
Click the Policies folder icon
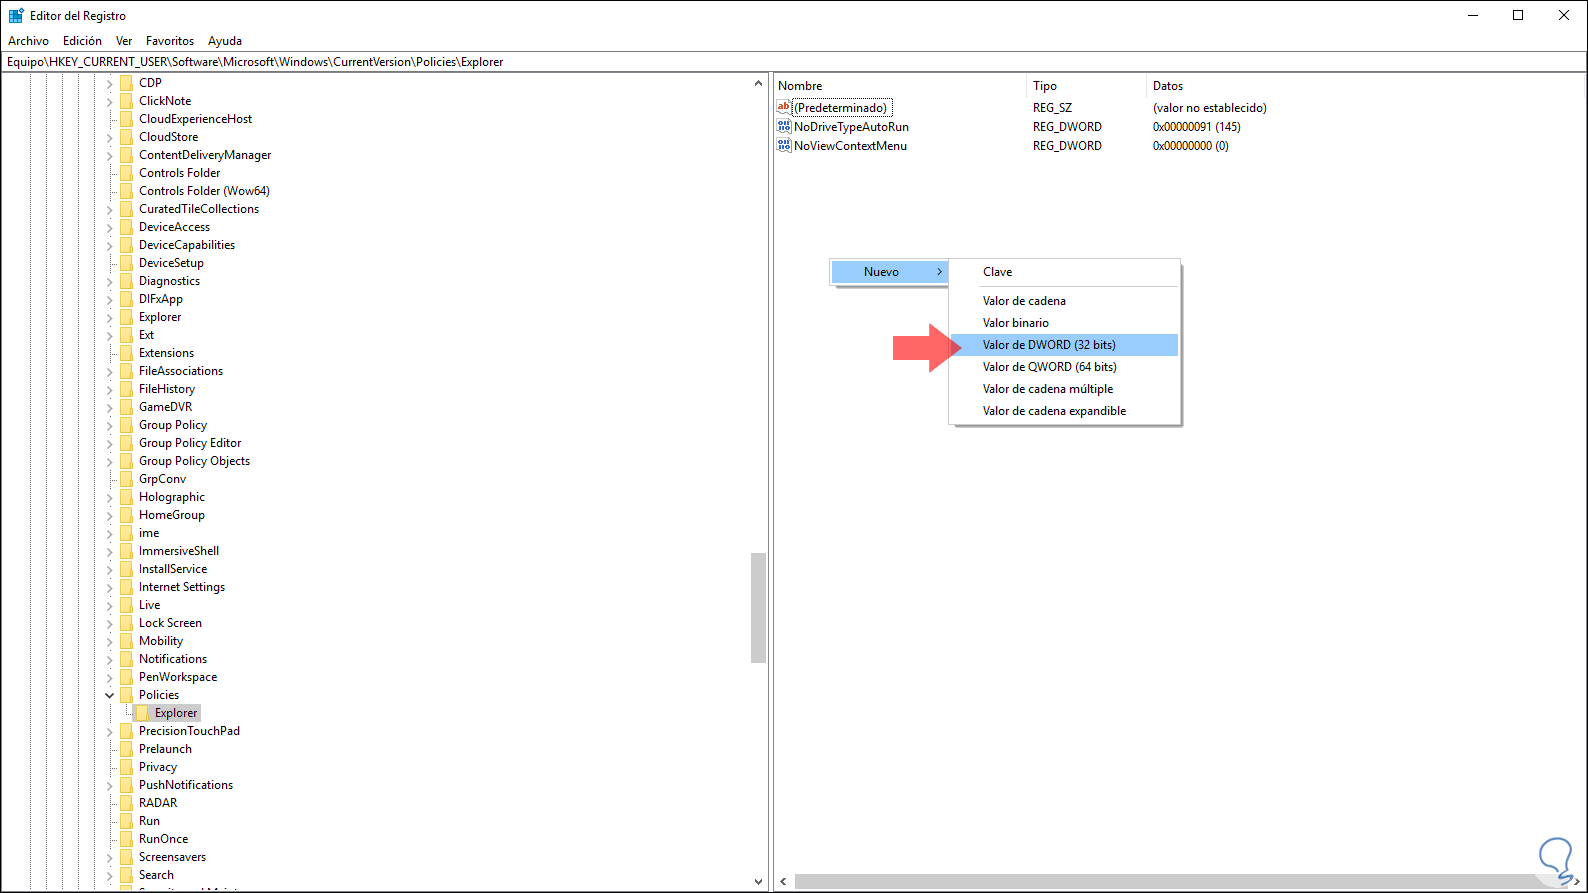[126, 695]
